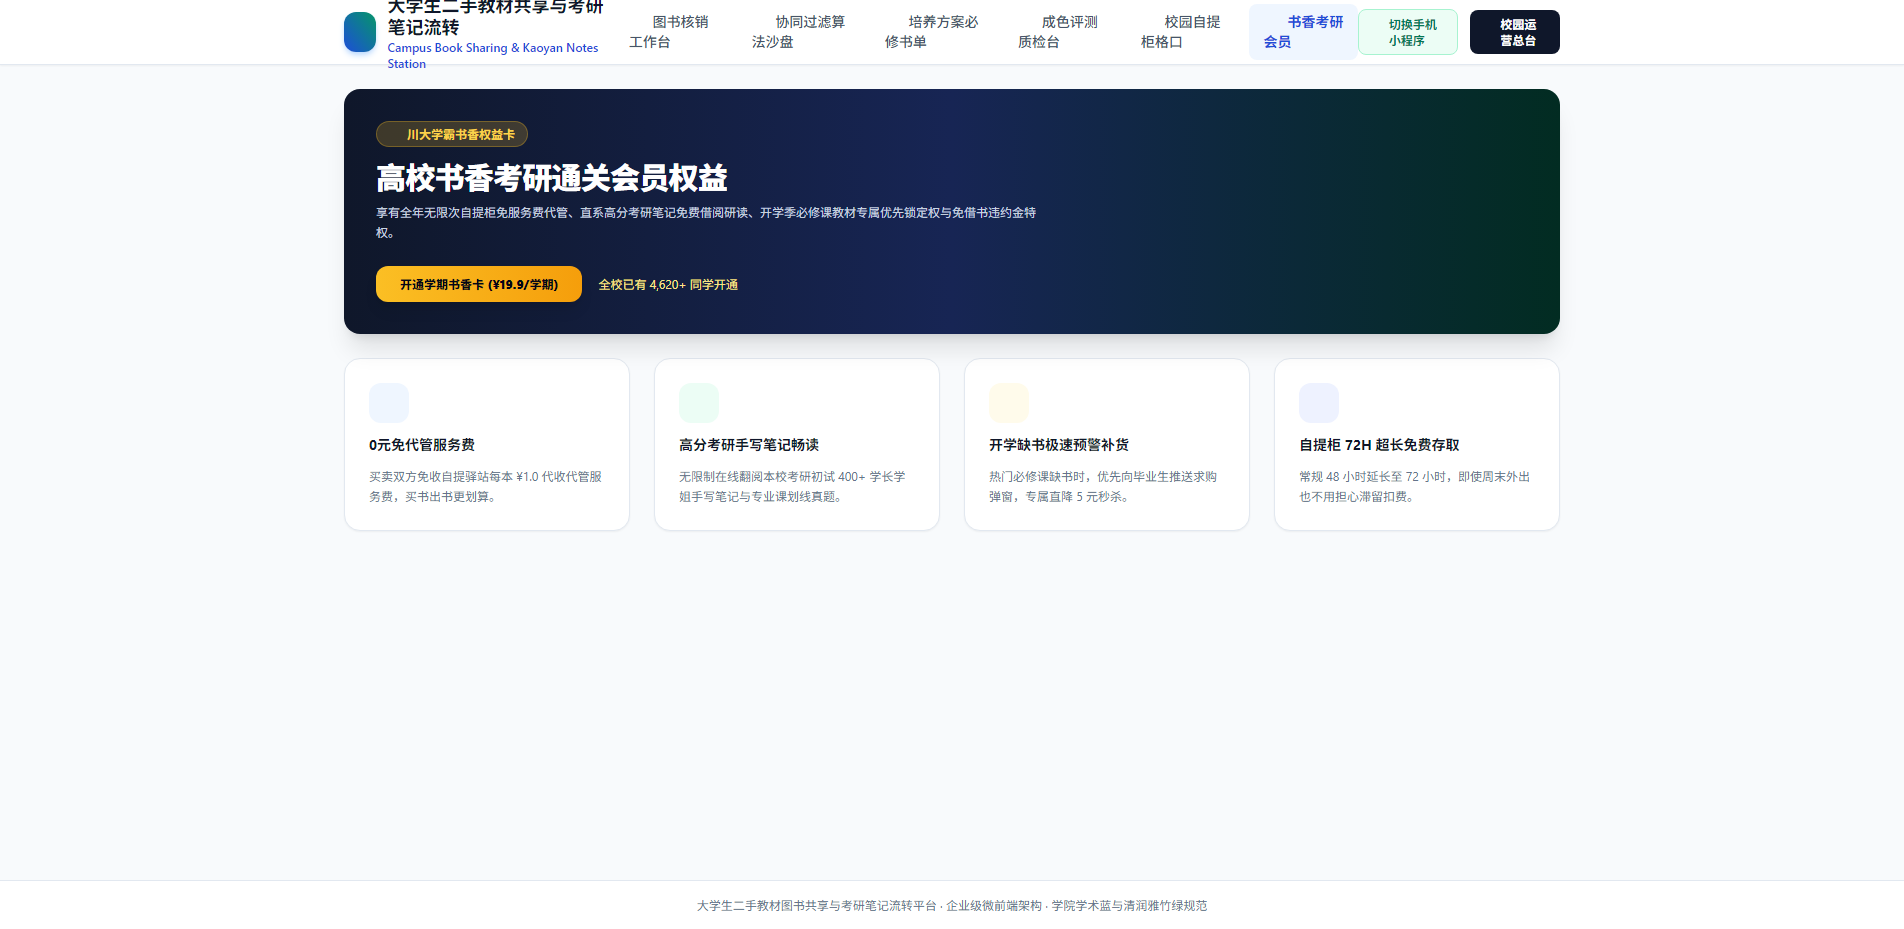Click 切换手机小程序 button
This screenshot has width=1904, height=929.
click(1408, 32)
